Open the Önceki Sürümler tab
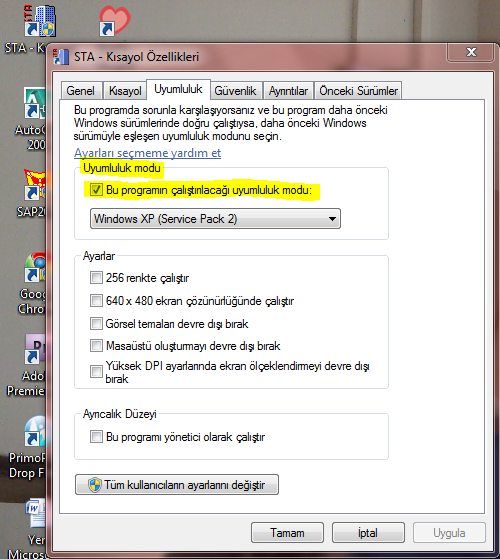Viewport: 500px width, 559px height. [x=358, y=91]
